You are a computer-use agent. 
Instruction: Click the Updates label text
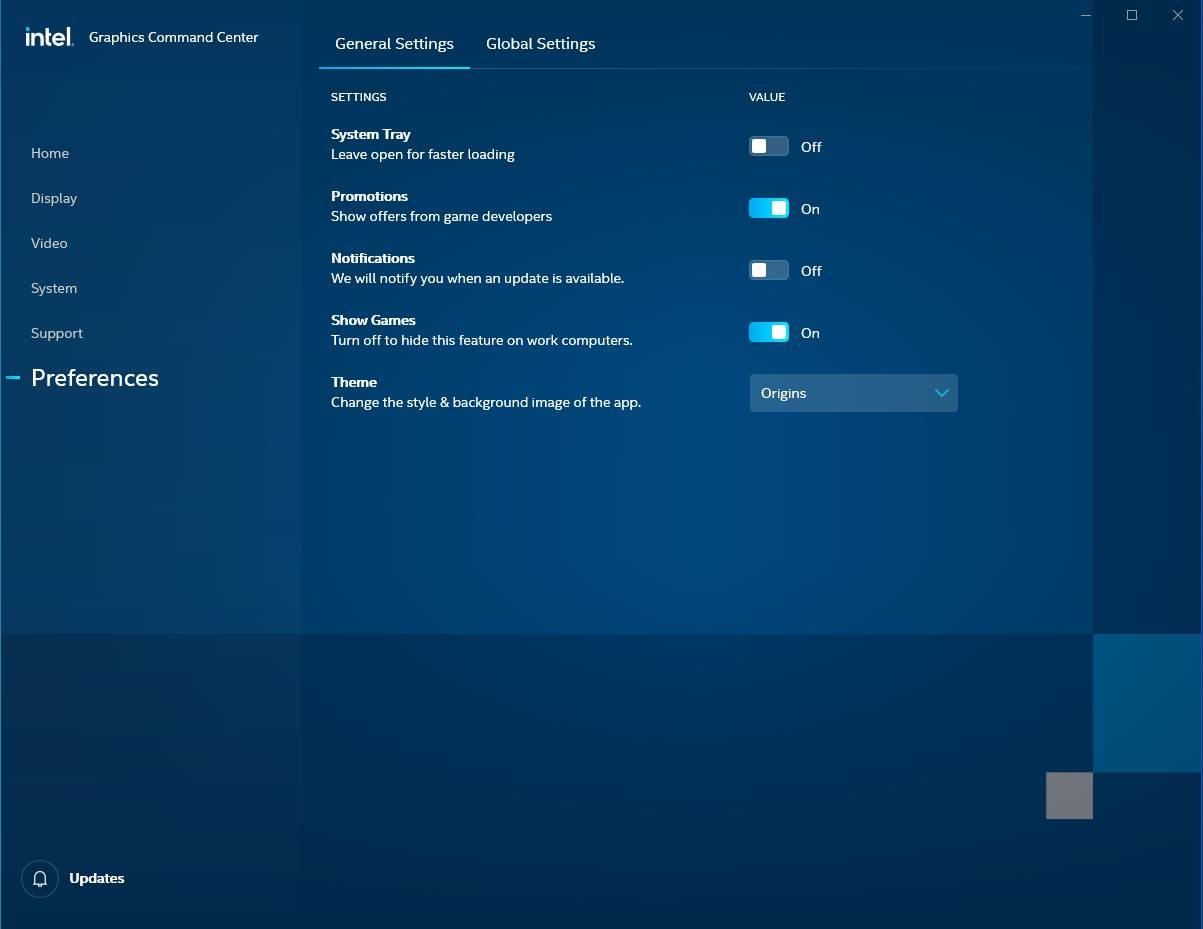tap(97, 879)
